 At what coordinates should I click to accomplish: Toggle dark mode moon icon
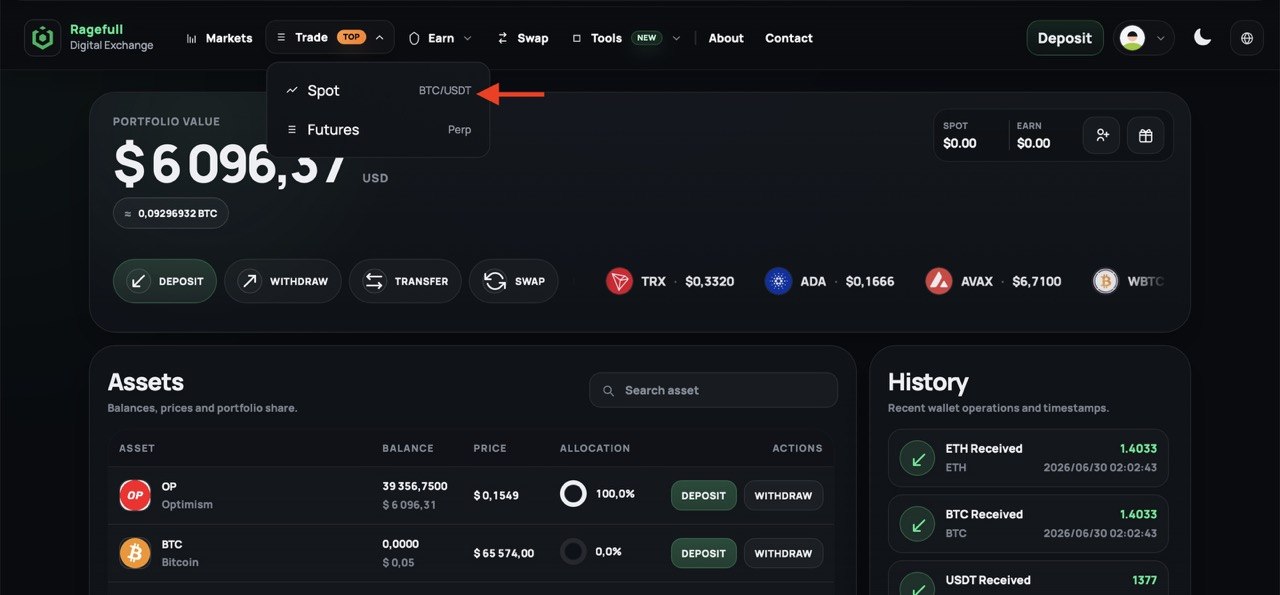(x=1203, y=38)
